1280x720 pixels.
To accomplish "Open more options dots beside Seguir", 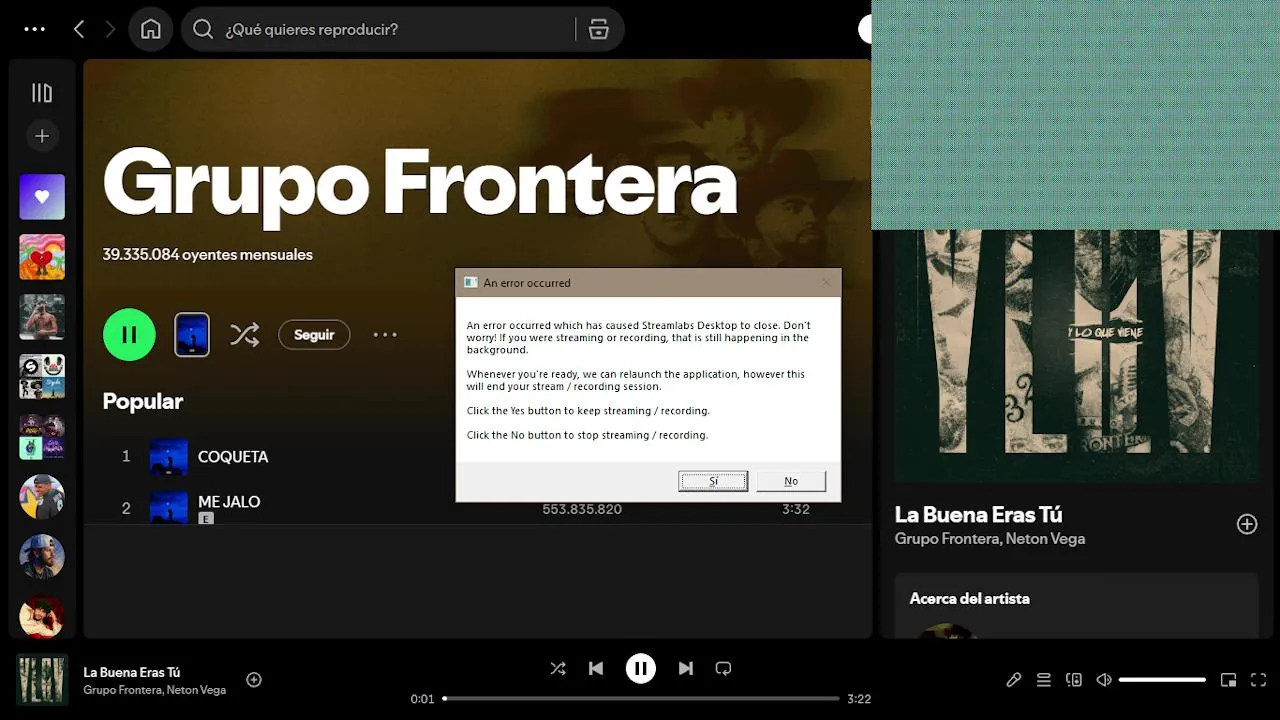I will pyautogui.click(x=385, y=335).
